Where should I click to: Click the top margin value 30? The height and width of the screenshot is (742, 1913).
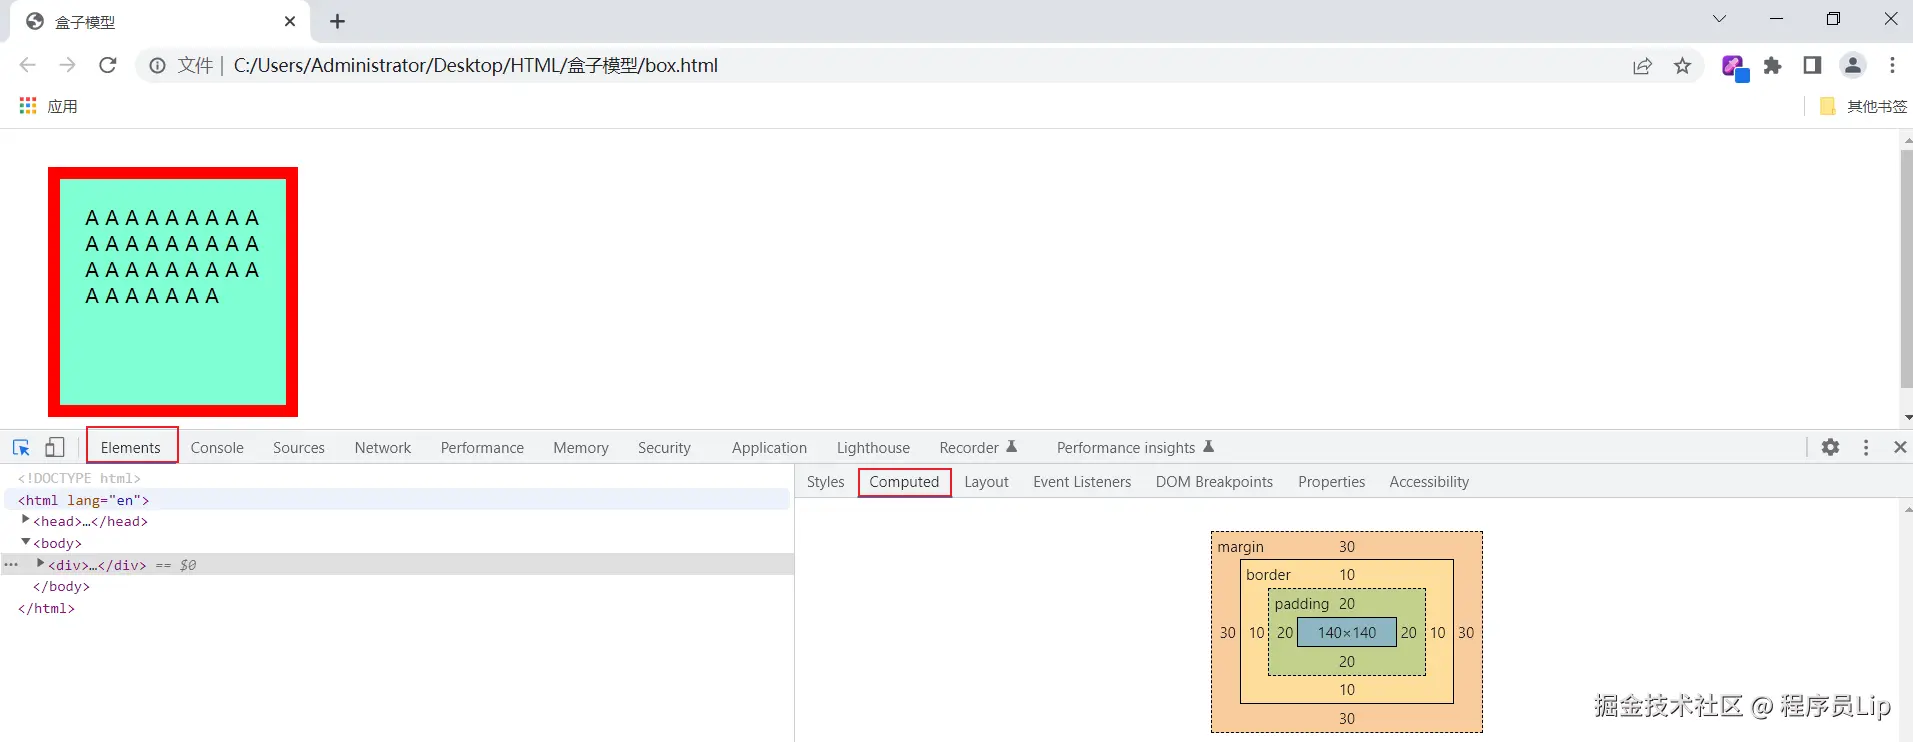1347,546
